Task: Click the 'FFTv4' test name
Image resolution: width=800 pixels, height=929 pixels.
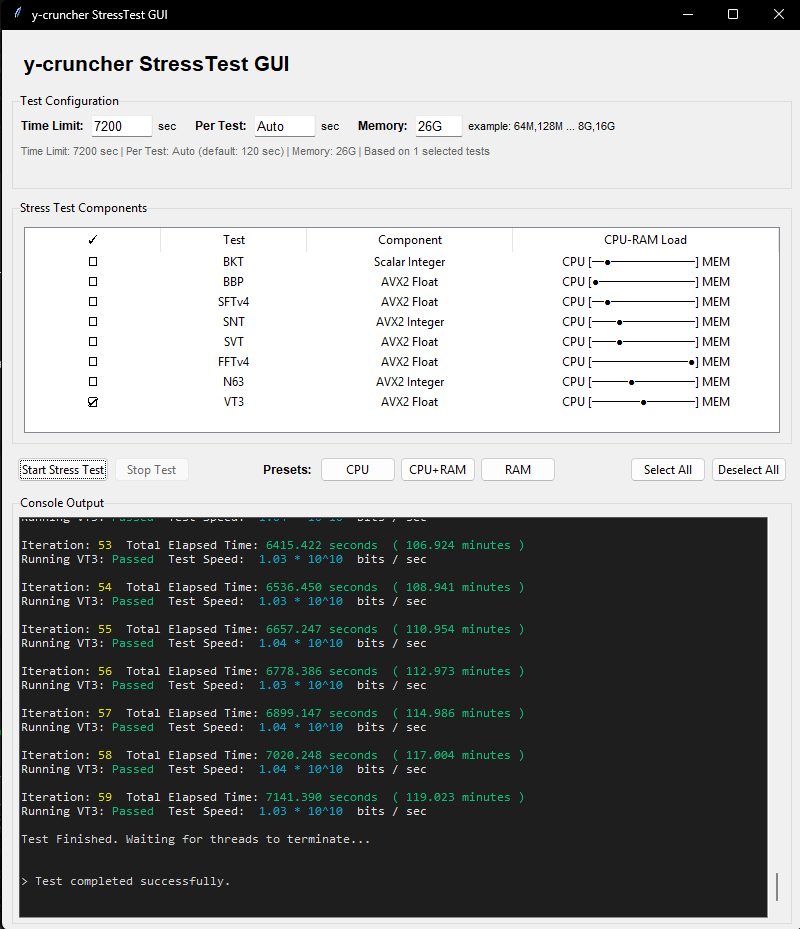Action: click(x=233, y=361)
